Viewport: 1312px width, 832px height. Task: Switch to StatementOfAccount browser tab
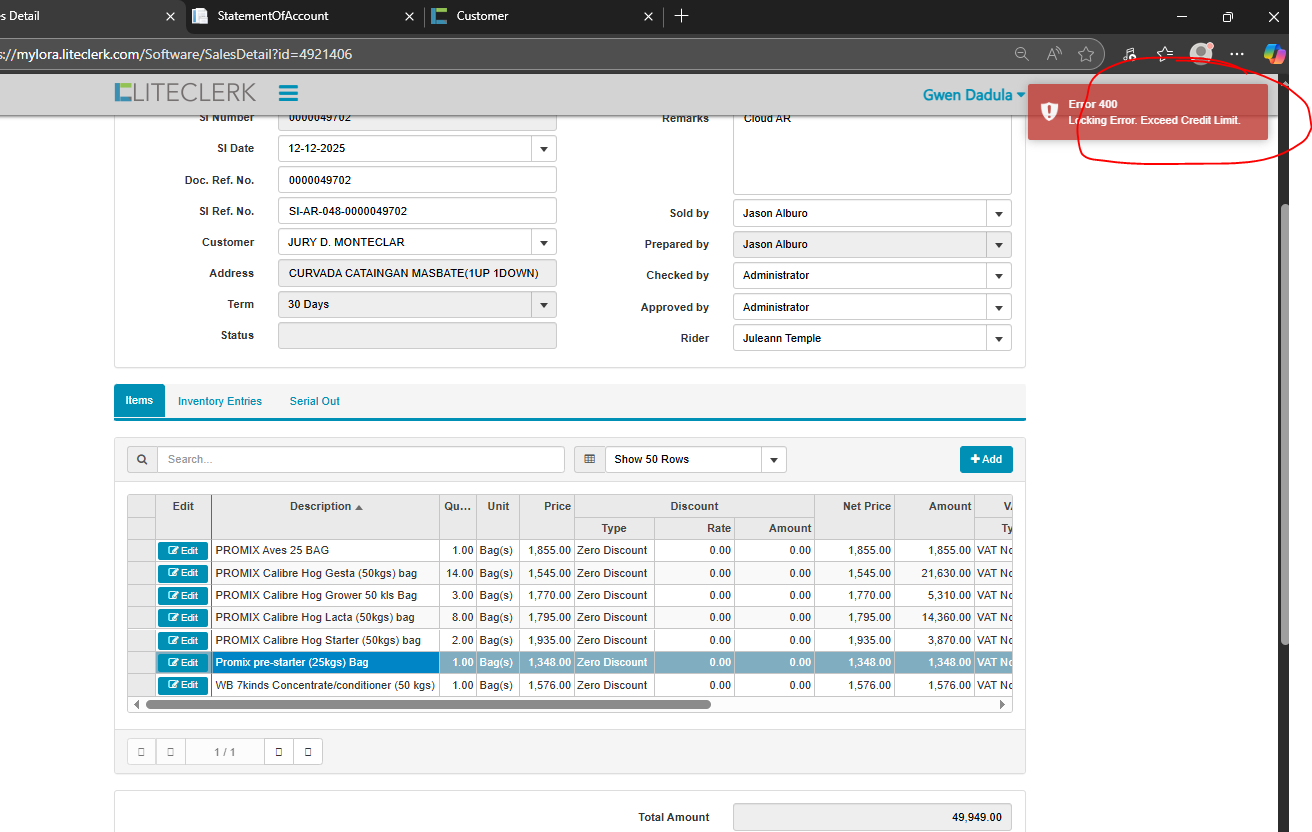pos(272,16)
